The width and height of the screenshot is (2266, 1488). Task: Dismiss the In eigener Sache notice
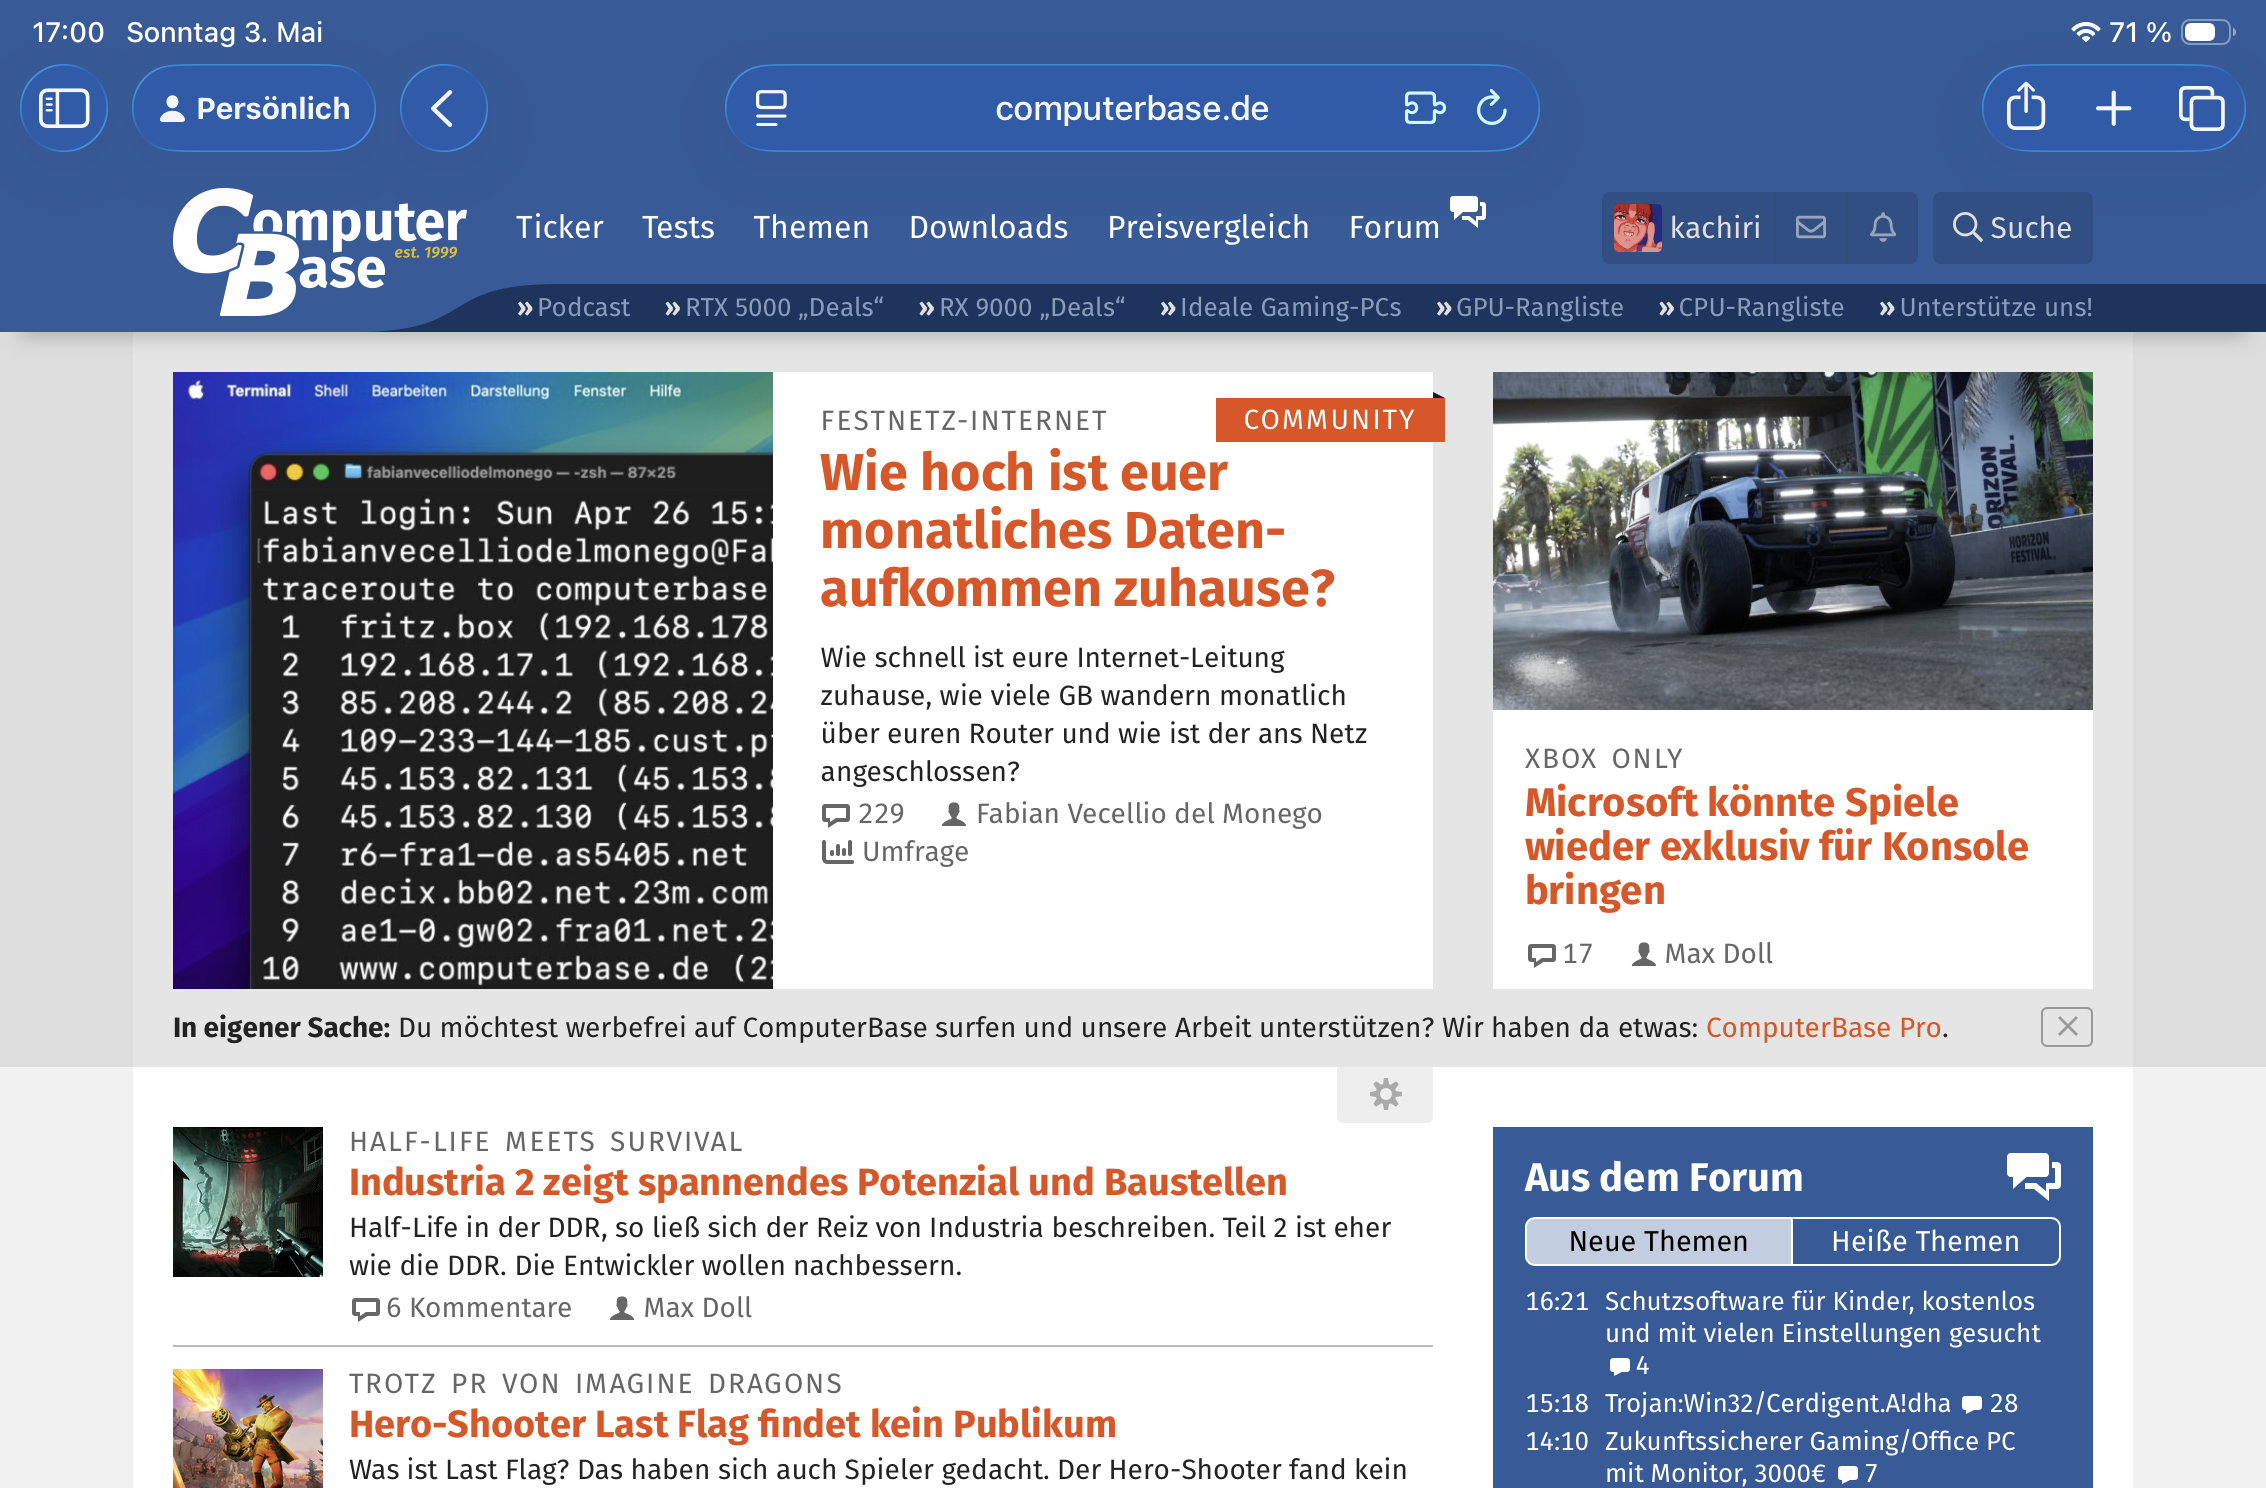click(2067, 1027)
